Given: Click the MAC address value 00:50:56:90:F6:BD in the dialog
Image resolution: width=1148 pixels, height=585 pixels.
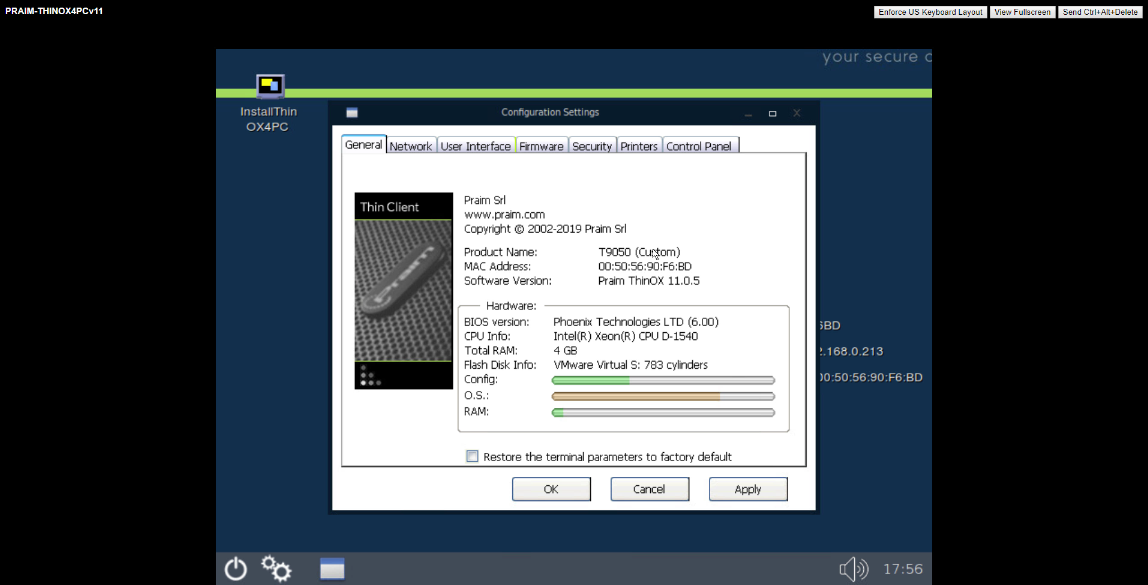Looking at the screenshot, I should click(x=645, y=267).
